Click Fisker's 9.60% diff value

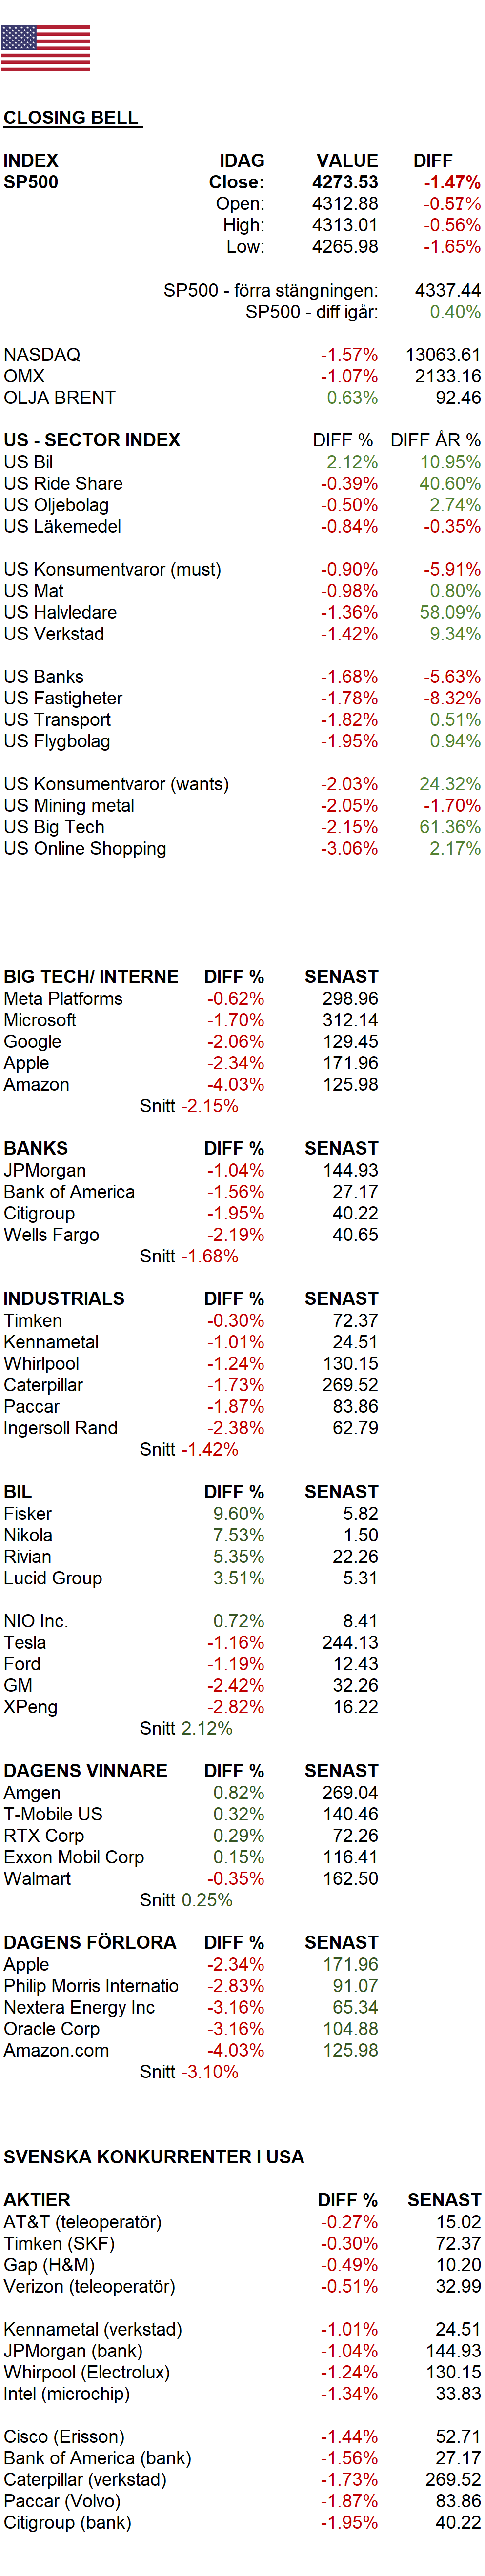tap(238, 1514)
